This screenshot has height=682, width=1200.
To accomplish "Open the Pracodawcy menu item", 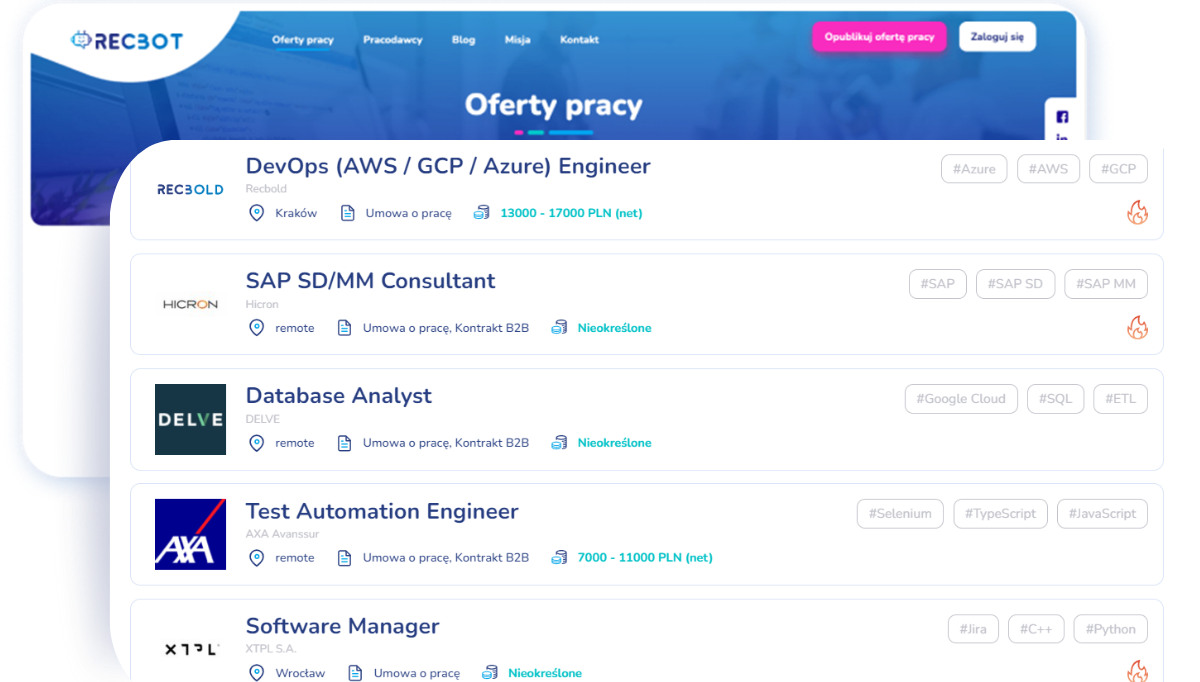I will point(392,40).
